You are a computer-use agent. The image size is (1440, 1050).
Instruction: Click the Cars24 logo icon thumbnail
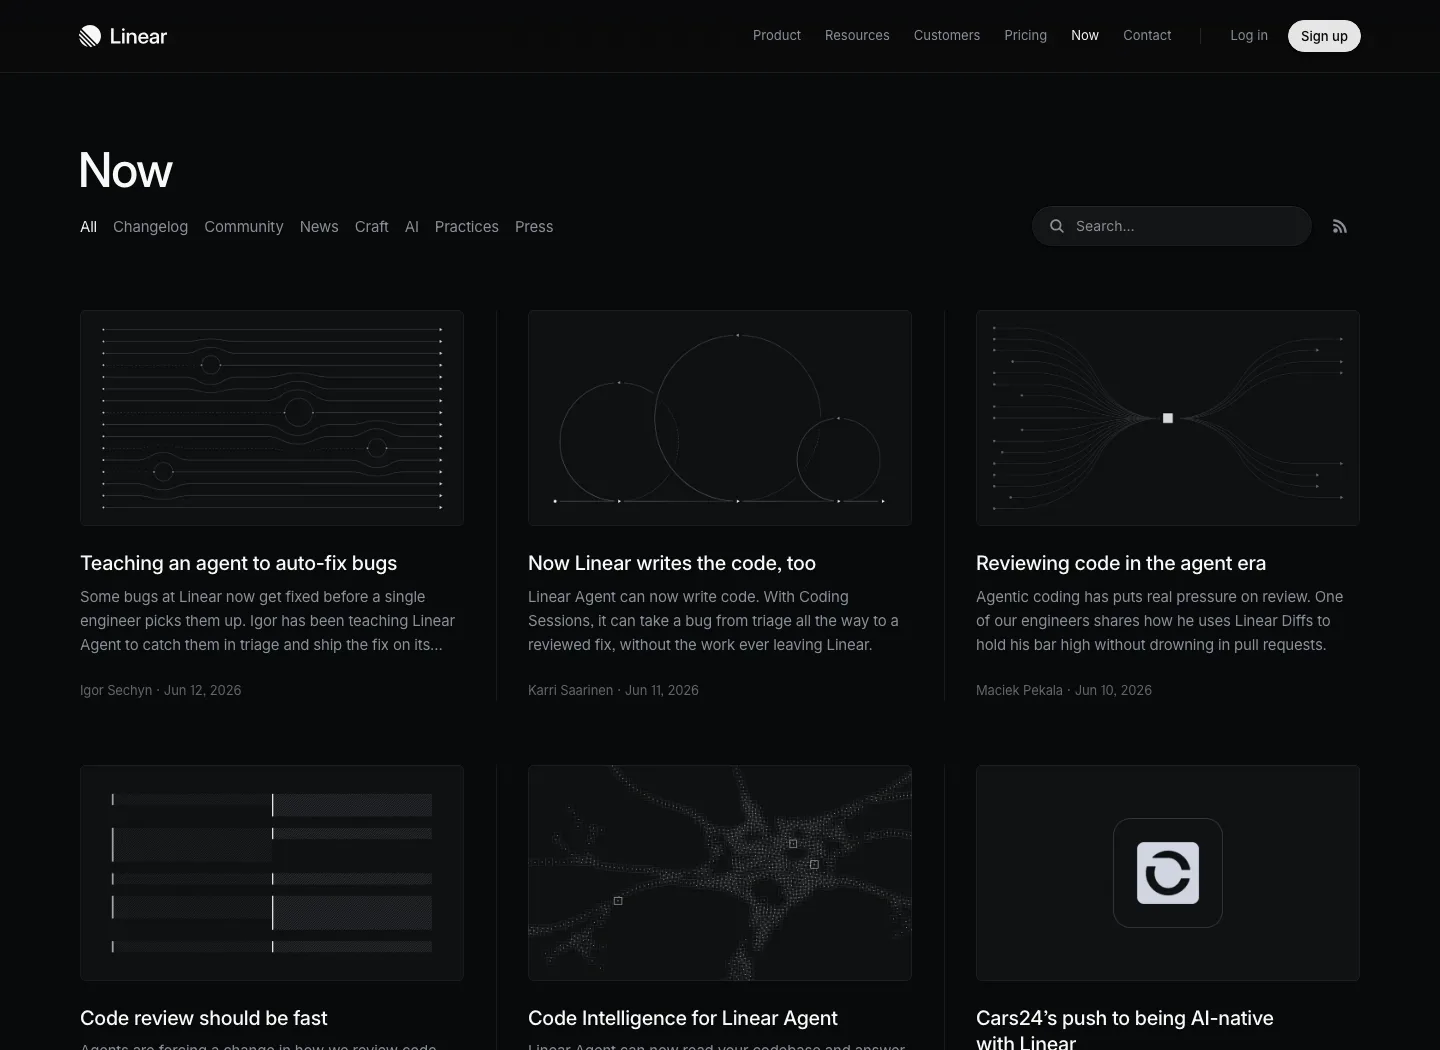(x=1168, y=873)
